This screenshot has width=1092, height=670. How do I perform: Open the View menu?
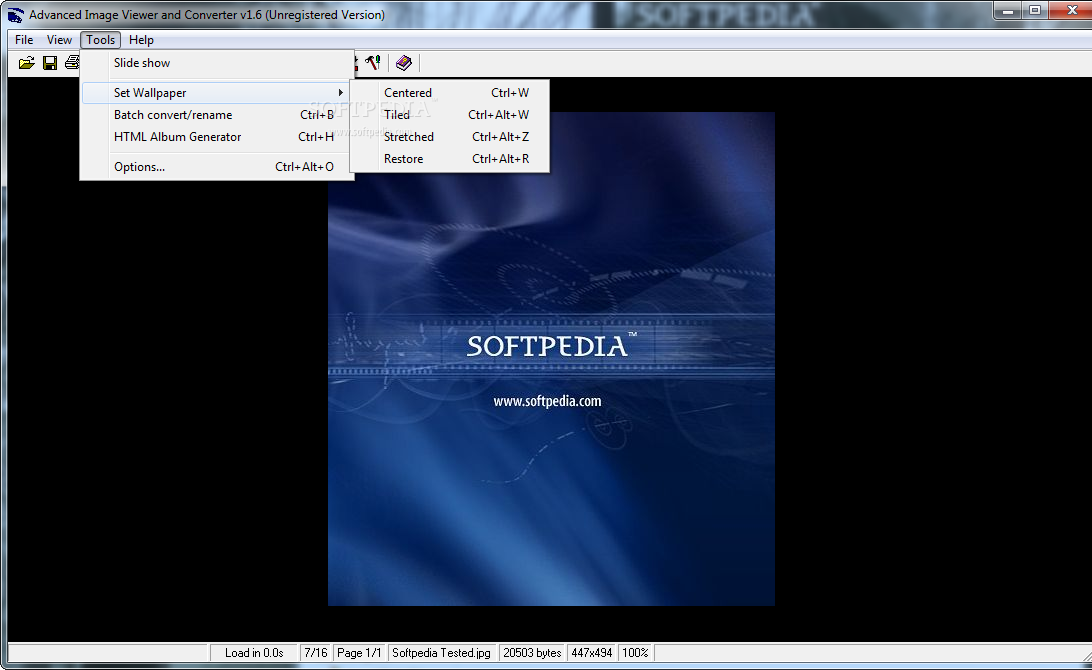point(59,40)
